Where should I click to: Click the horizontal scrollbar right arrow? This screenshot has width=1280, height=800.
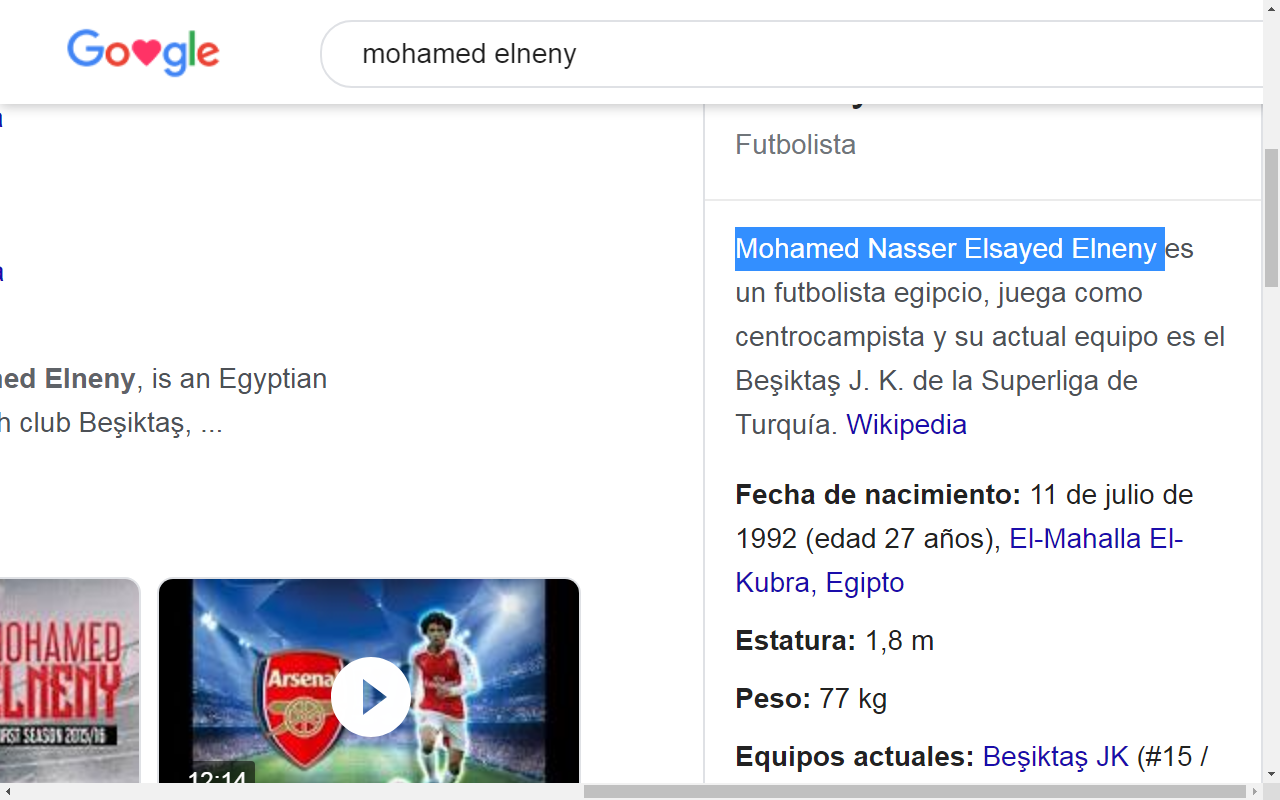point(1254,791)
